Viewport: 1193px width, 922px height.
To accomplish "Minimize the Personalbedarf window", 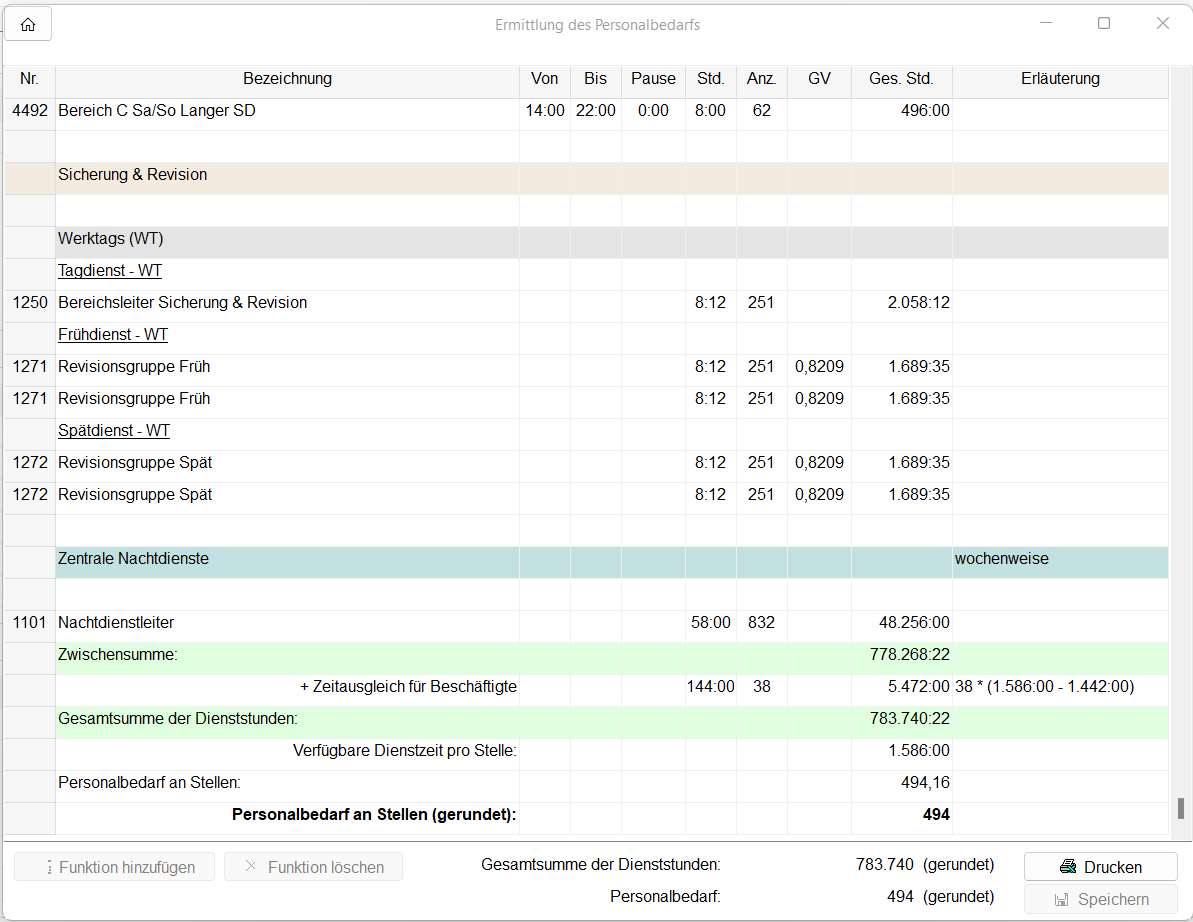I will tap(1045, 24).
